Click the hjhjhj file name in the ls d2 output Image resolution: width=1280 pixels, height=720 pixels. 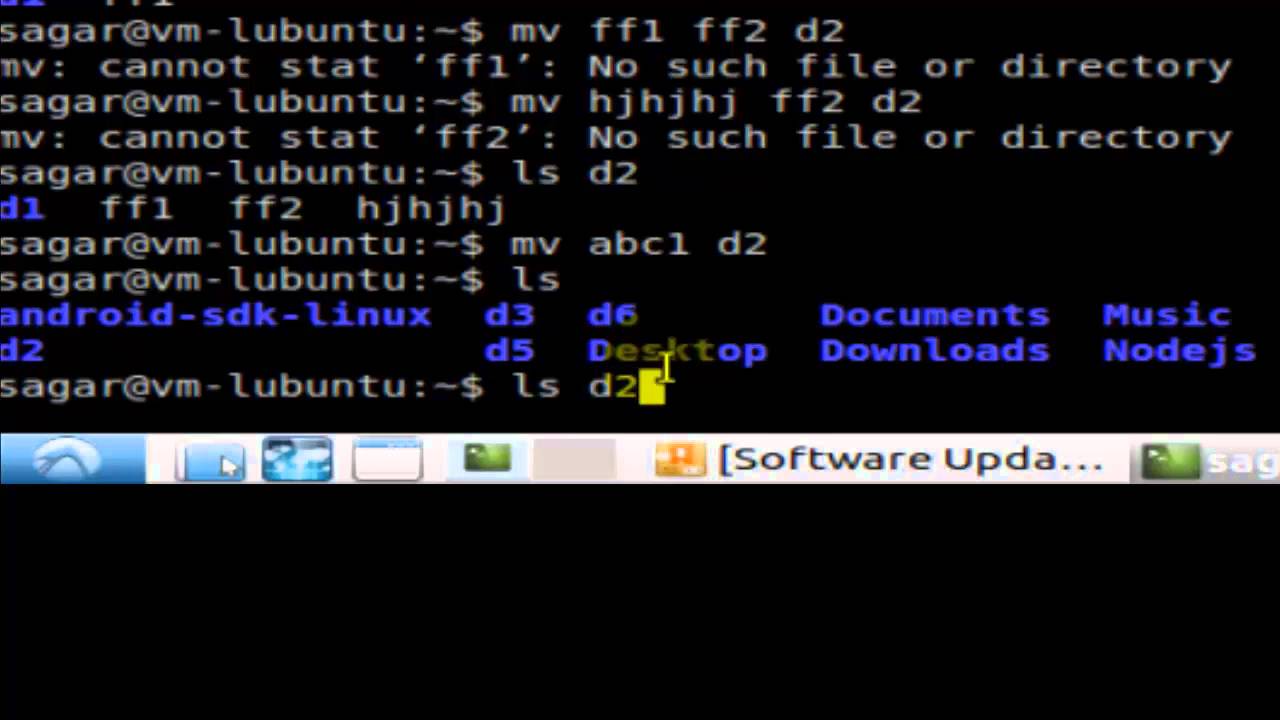click(x=432, y=209)
